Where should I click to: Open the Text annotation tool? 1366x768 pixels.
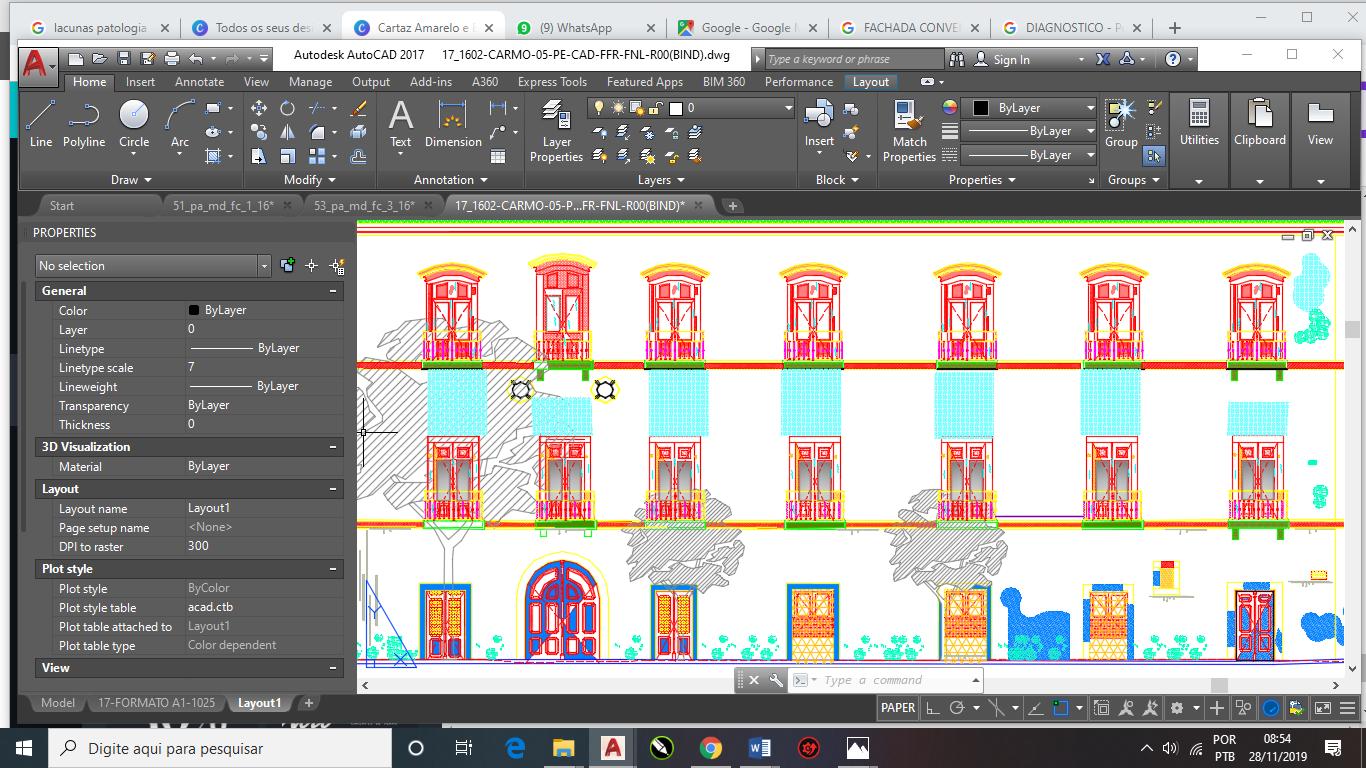pyautogui.click(x=400, y=124)
